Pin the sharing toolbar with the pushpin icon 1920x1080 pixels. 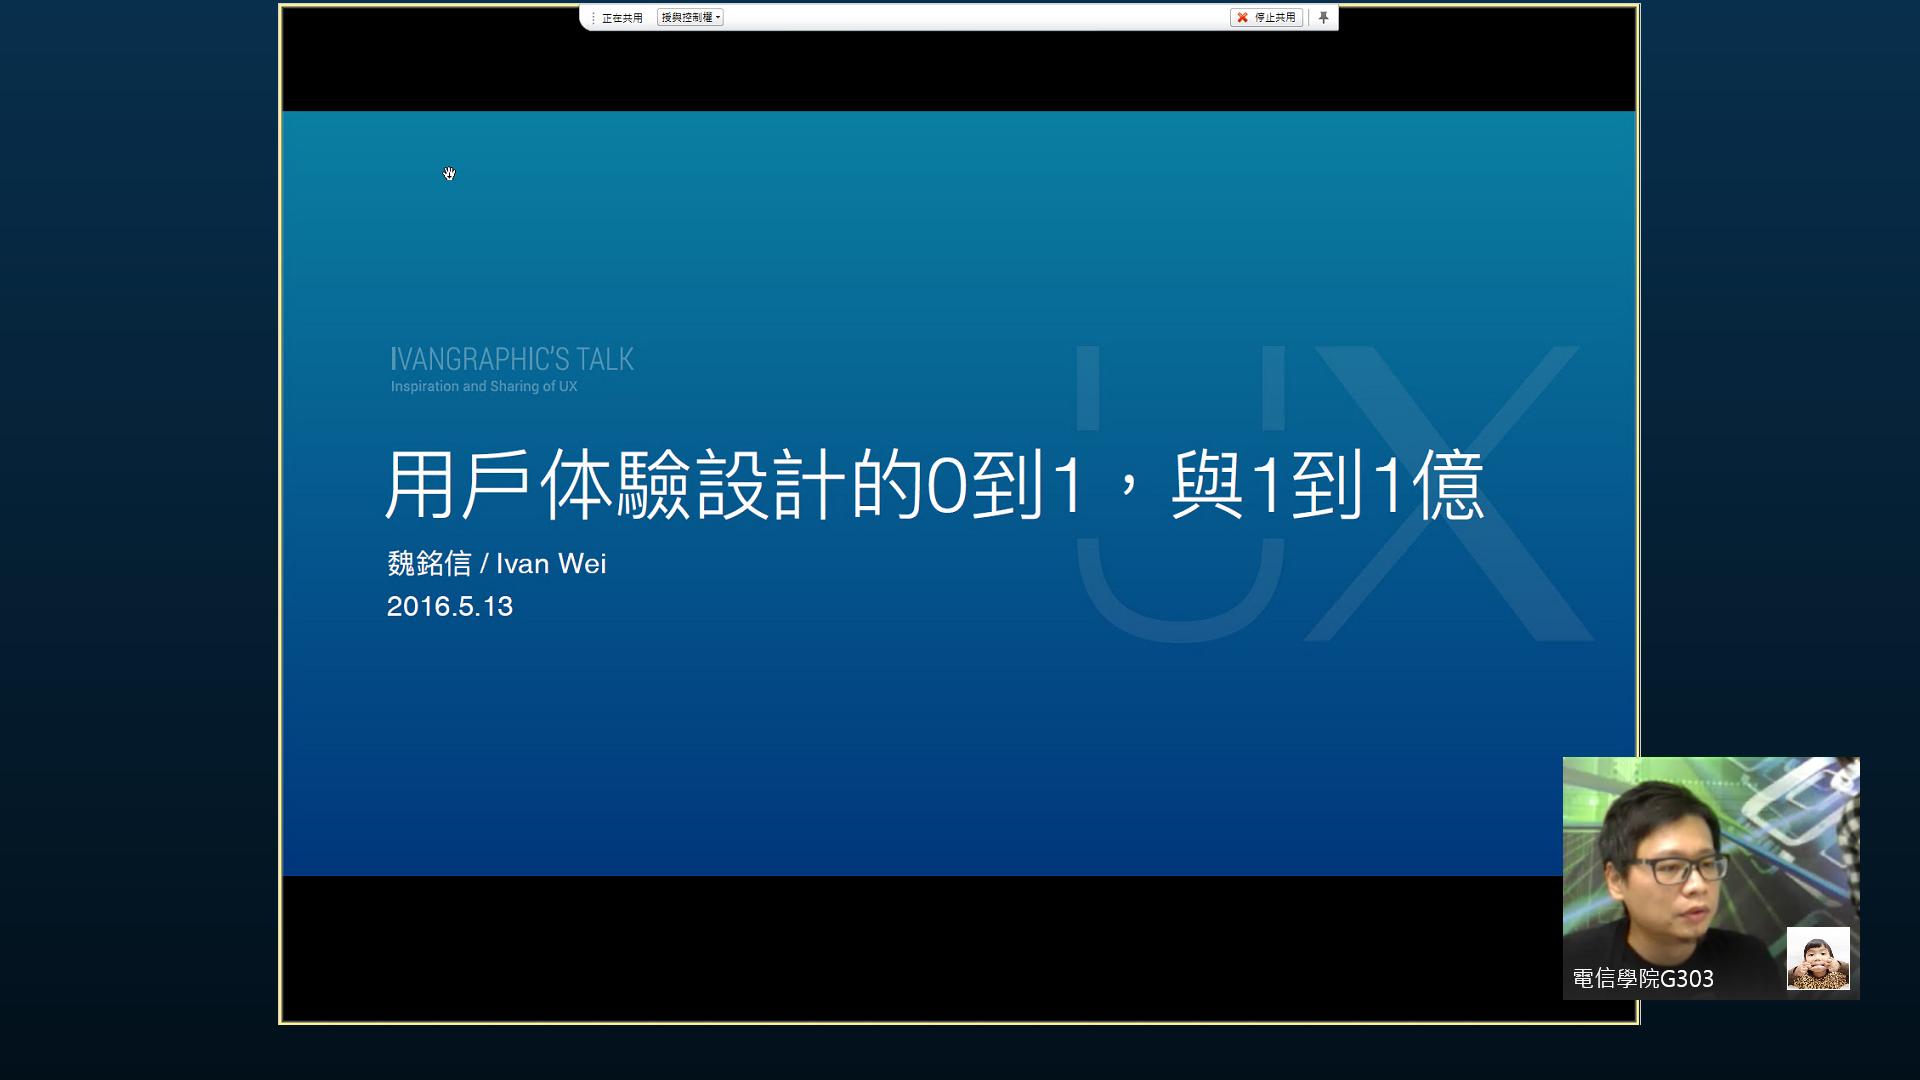coord(1323,17)
